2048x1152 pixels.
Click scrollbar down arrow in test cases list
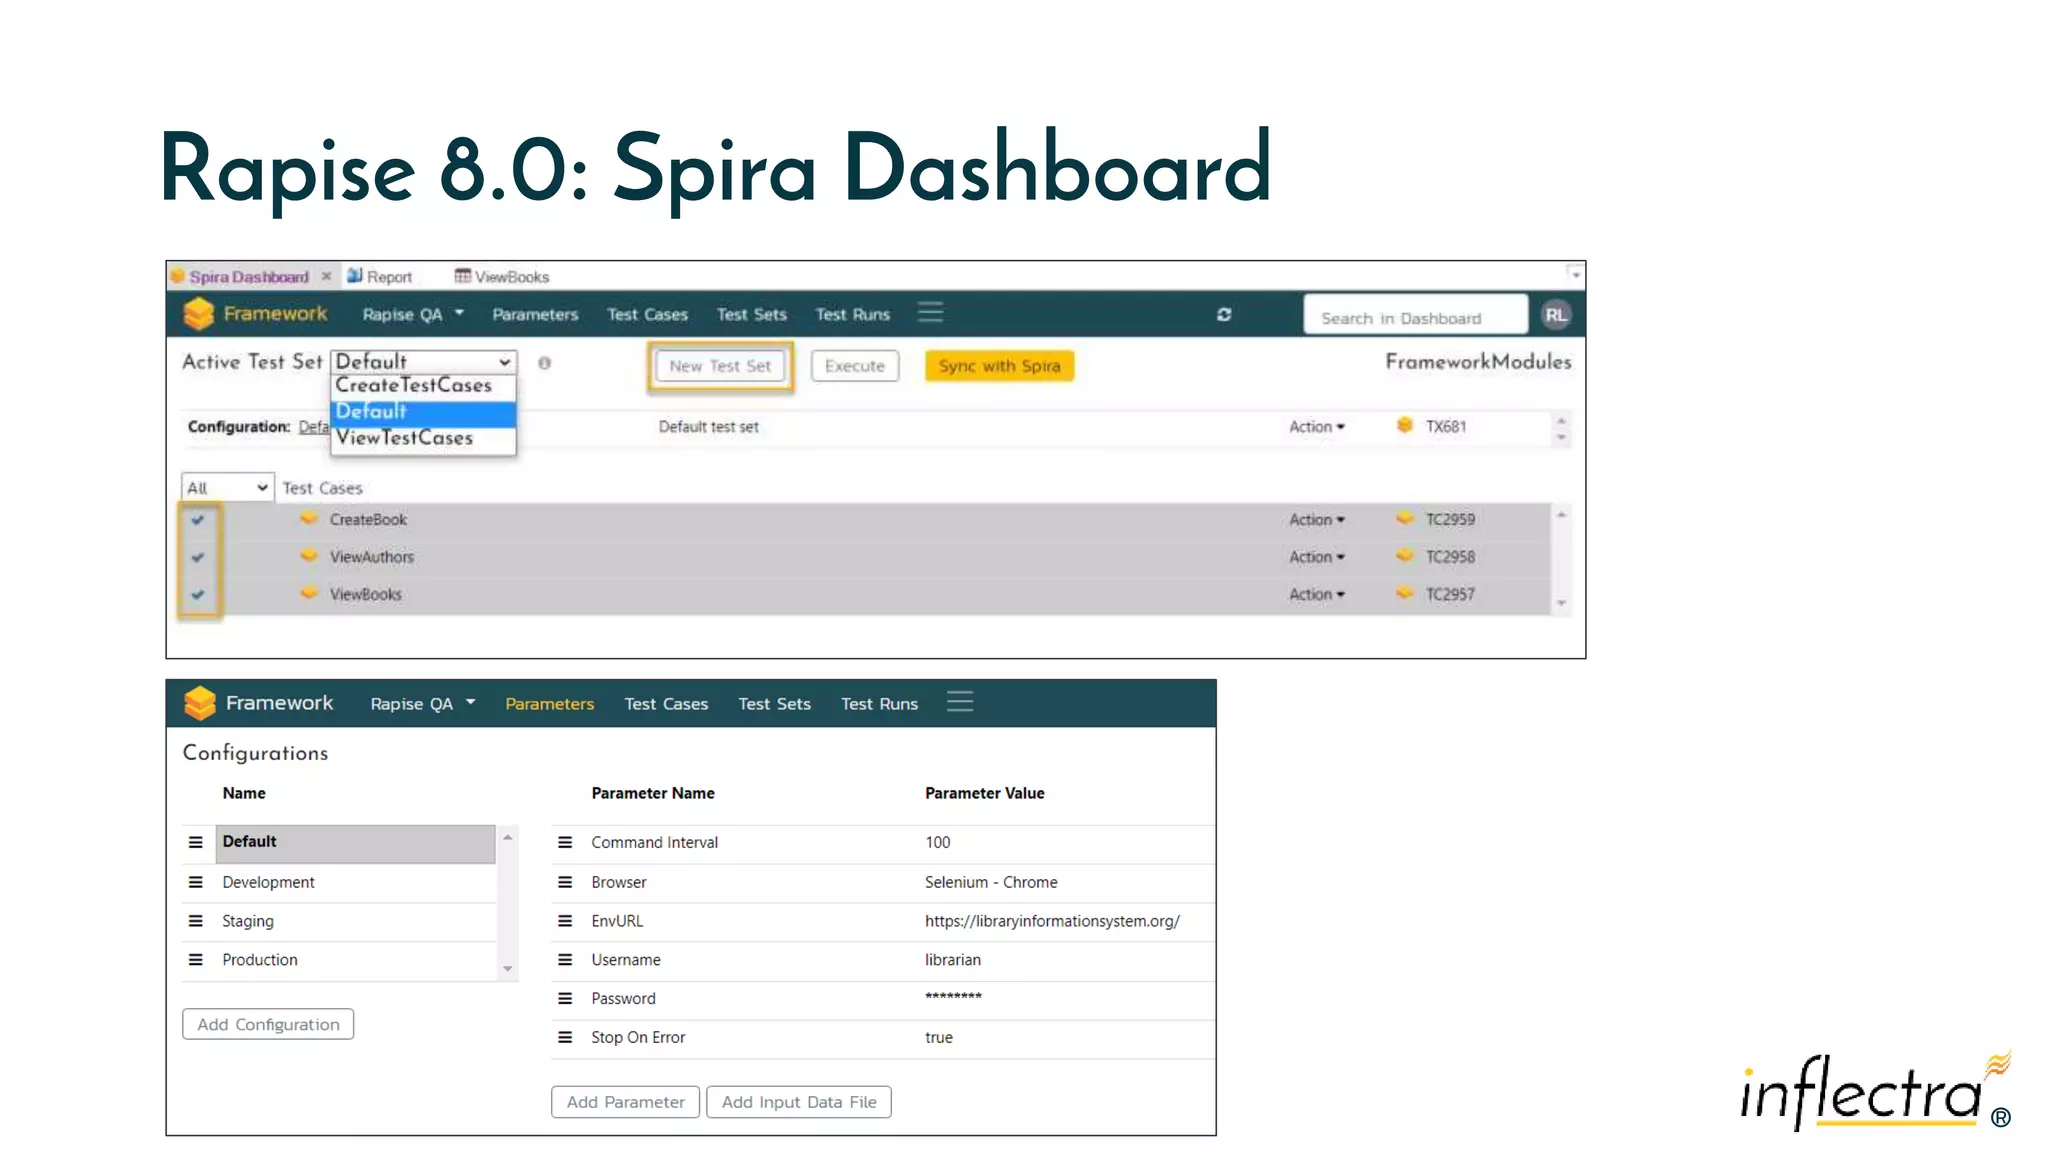[1561, 603]
